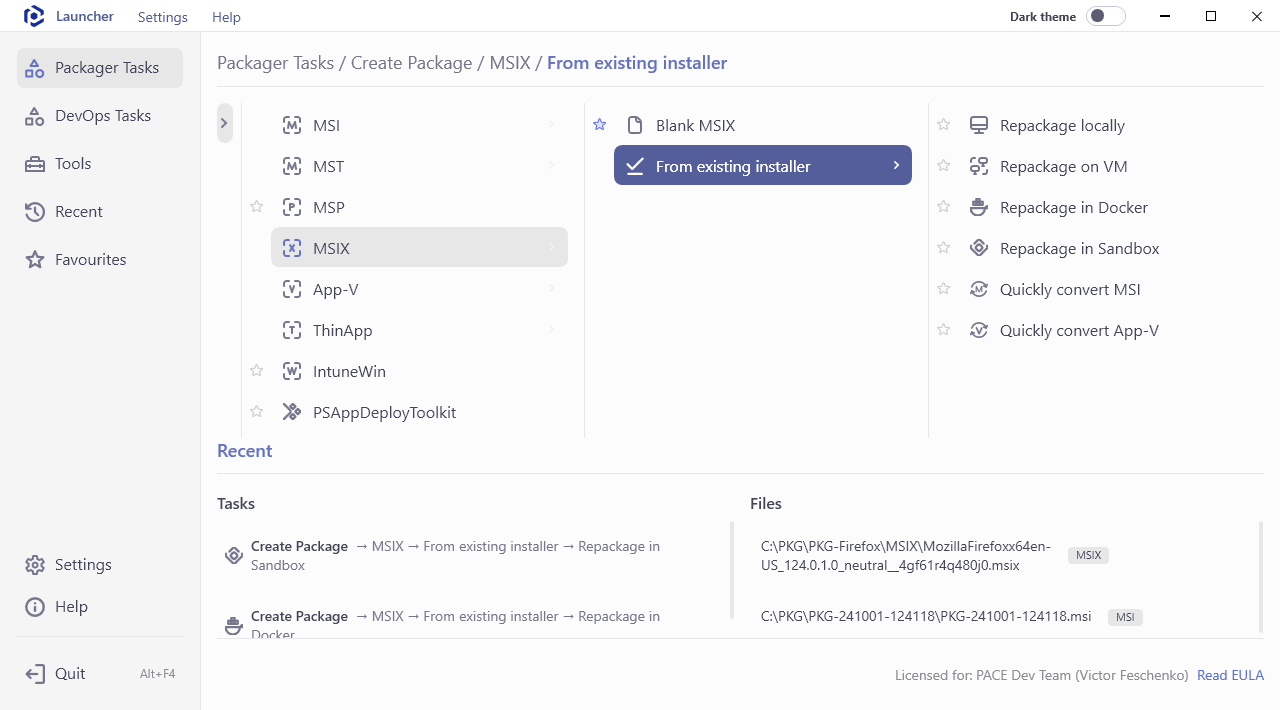Click the Packager Tasks sidebar icon
The height and width of the screenshot is (710, 1280).
point(35,68)
